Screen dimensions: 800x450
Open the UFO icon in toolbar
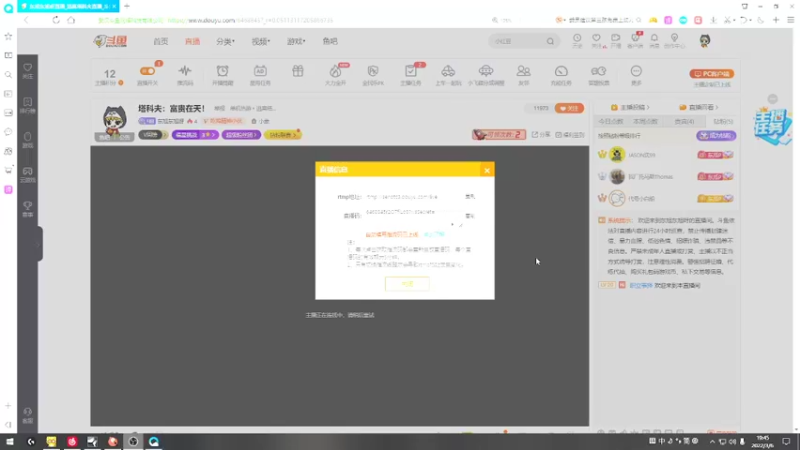tap(486, 74)
